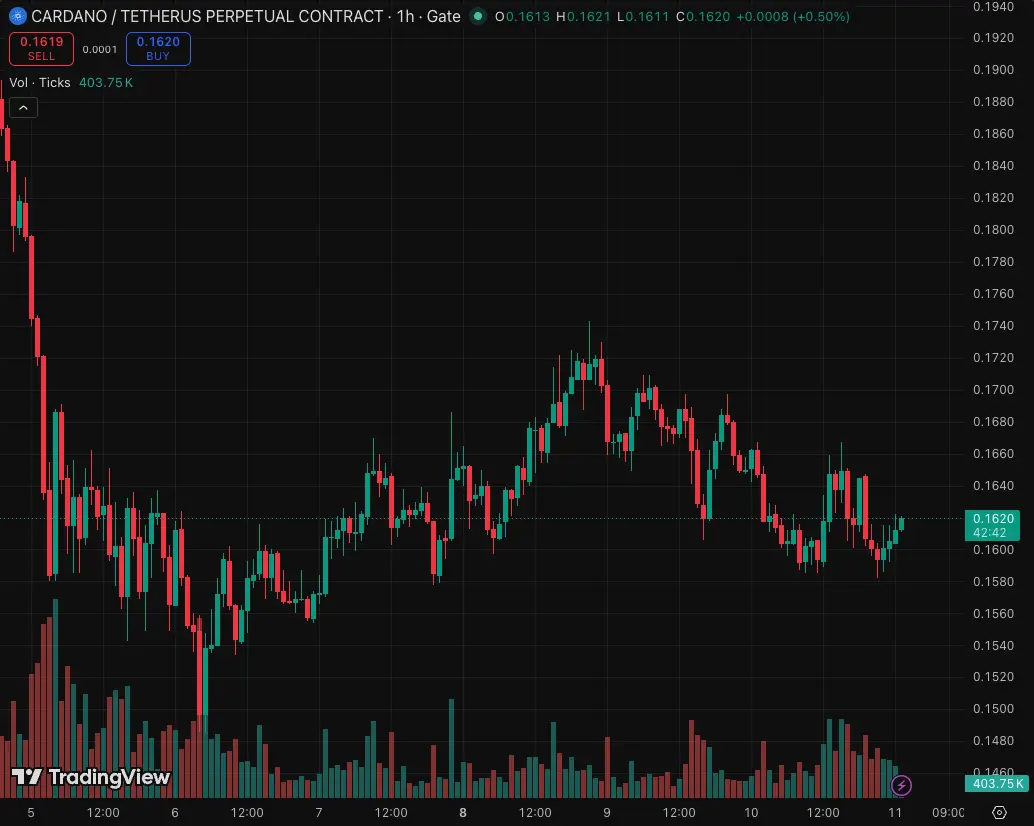Click the current price label 0.1620
The height and width of the screenshot is (826, 1034).
click(x=992, y=525)
